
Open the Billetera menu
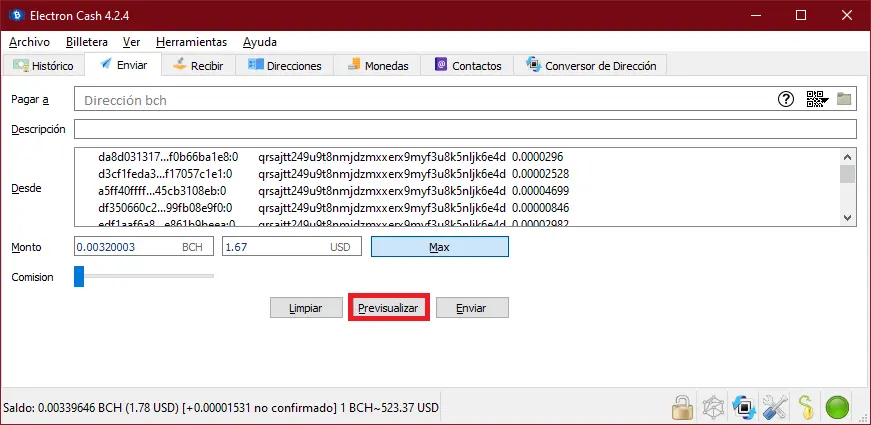[87, 42]
